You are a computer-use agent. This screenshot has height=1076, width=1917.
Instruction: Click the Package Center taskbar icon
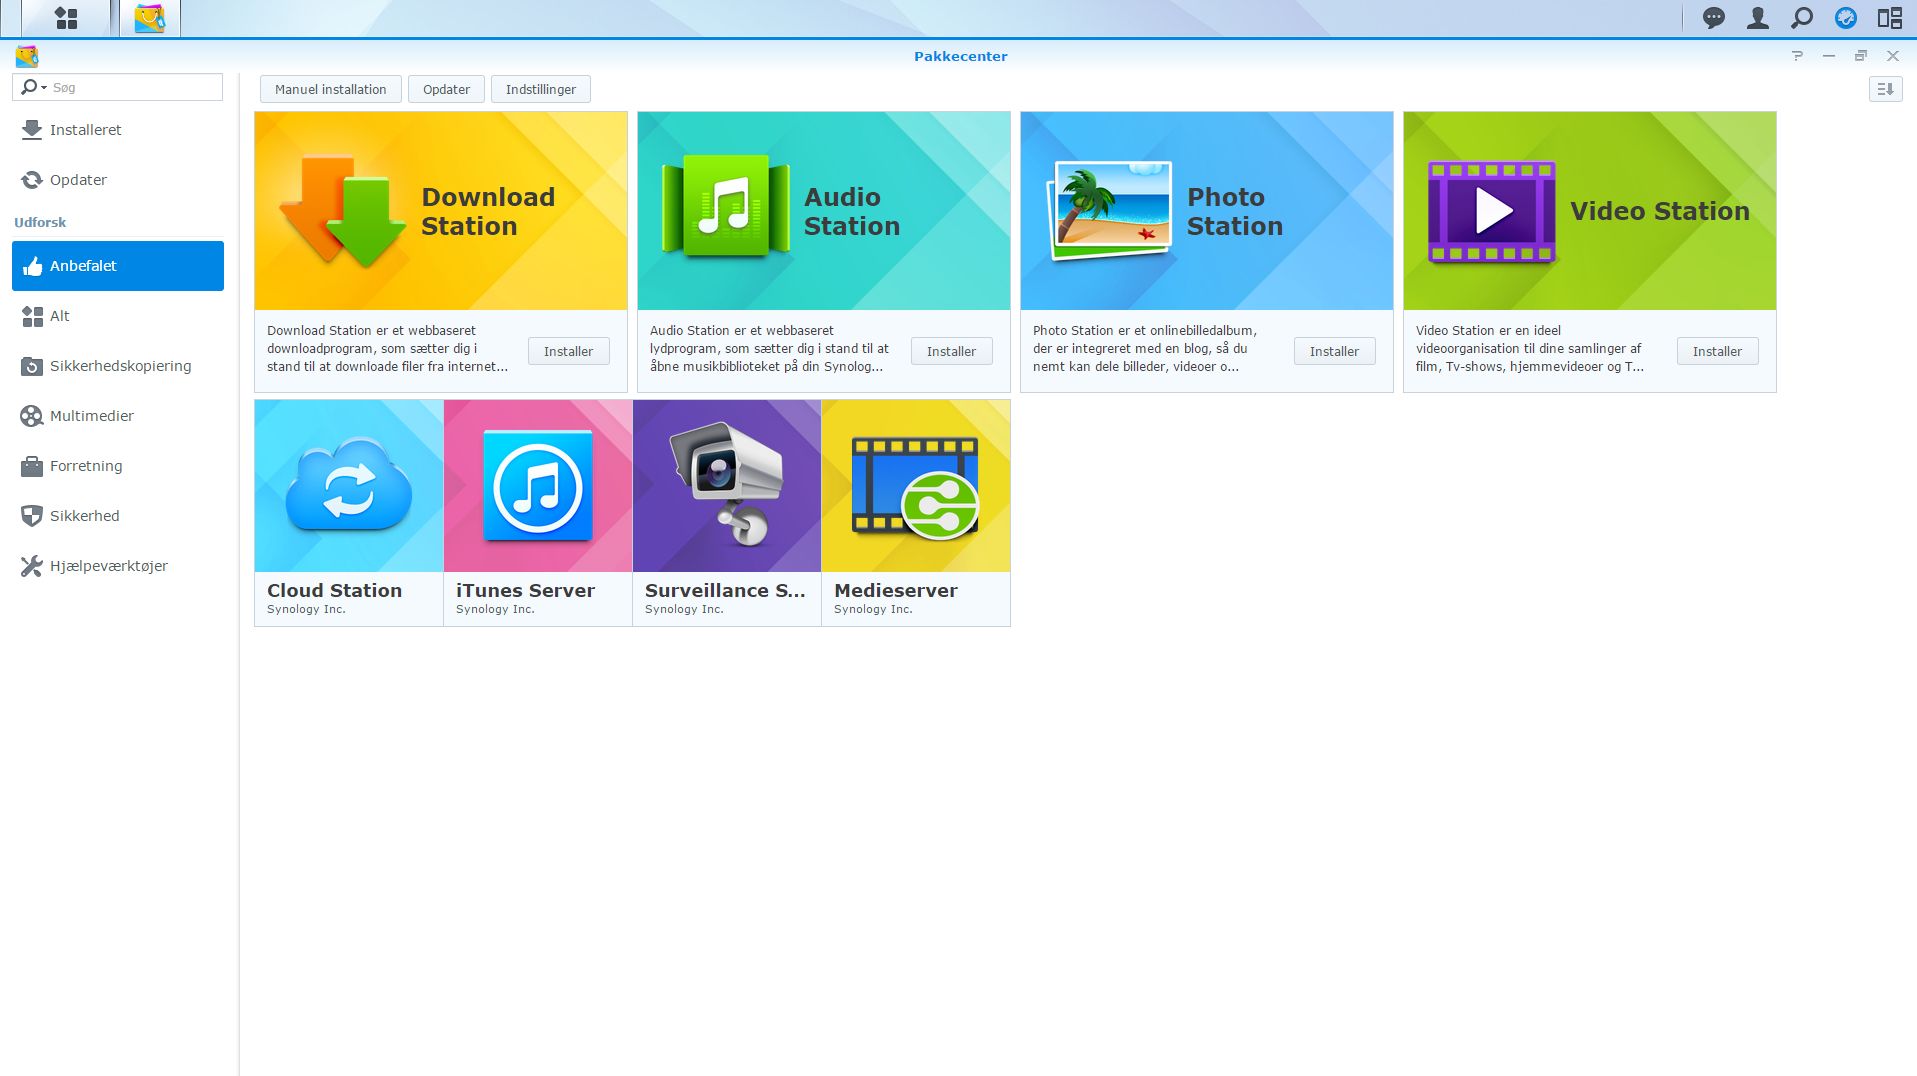pyautogui.click(x=150, y=18)
